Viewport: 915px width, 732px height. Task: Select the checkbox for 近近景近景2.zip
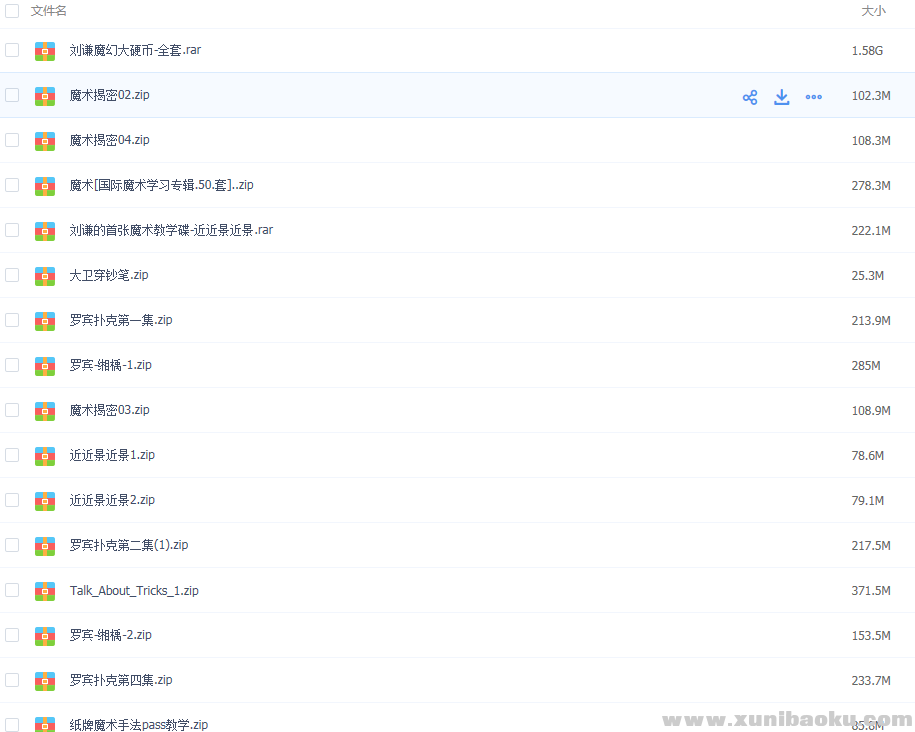pos(12,500)
